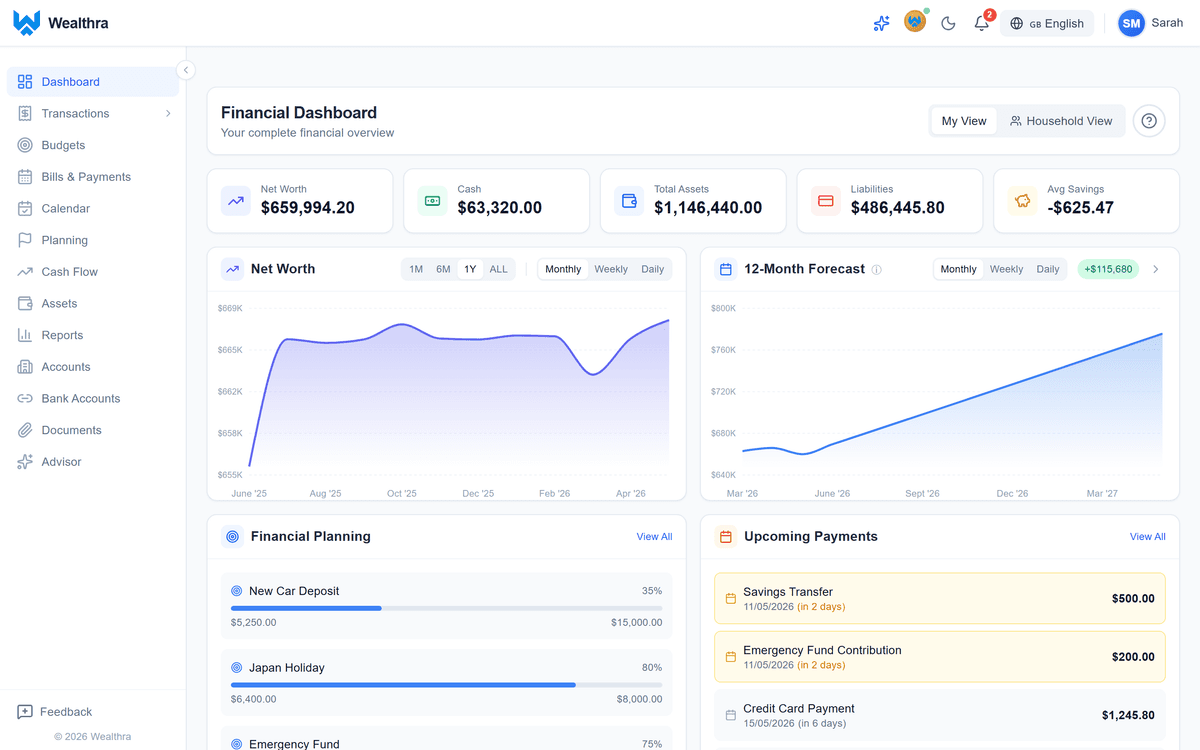Click the Upcoming Payments calendar icon

pyautogui.click(x=726, y=537)
